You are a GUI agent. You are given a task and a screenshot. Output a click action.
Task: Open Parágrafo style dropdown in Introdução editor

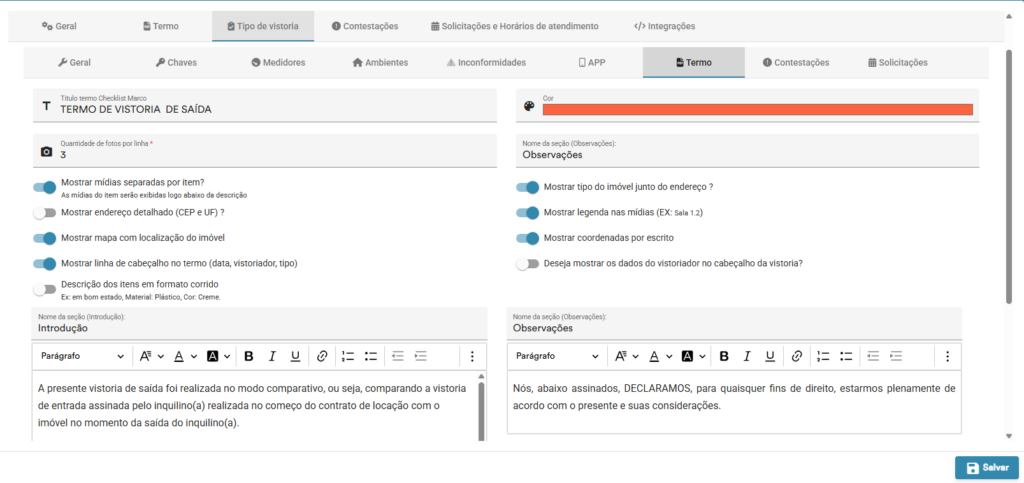pyautogui.click(x=82, y=356)
